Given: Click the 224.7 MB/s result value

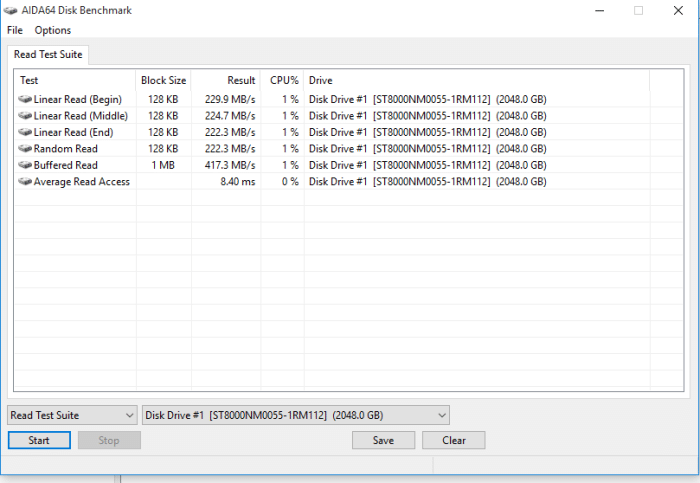Looking at the screenshot, I should pyautogui.click(x=230, y=116).
